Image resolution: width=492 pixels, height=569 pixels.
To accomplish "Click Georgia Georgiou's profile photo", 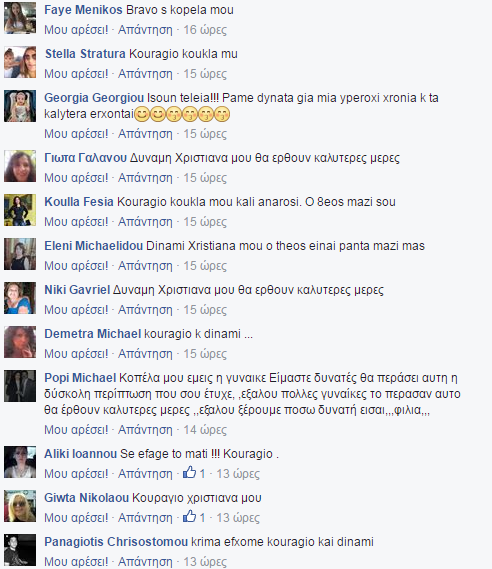I will 20,106.
